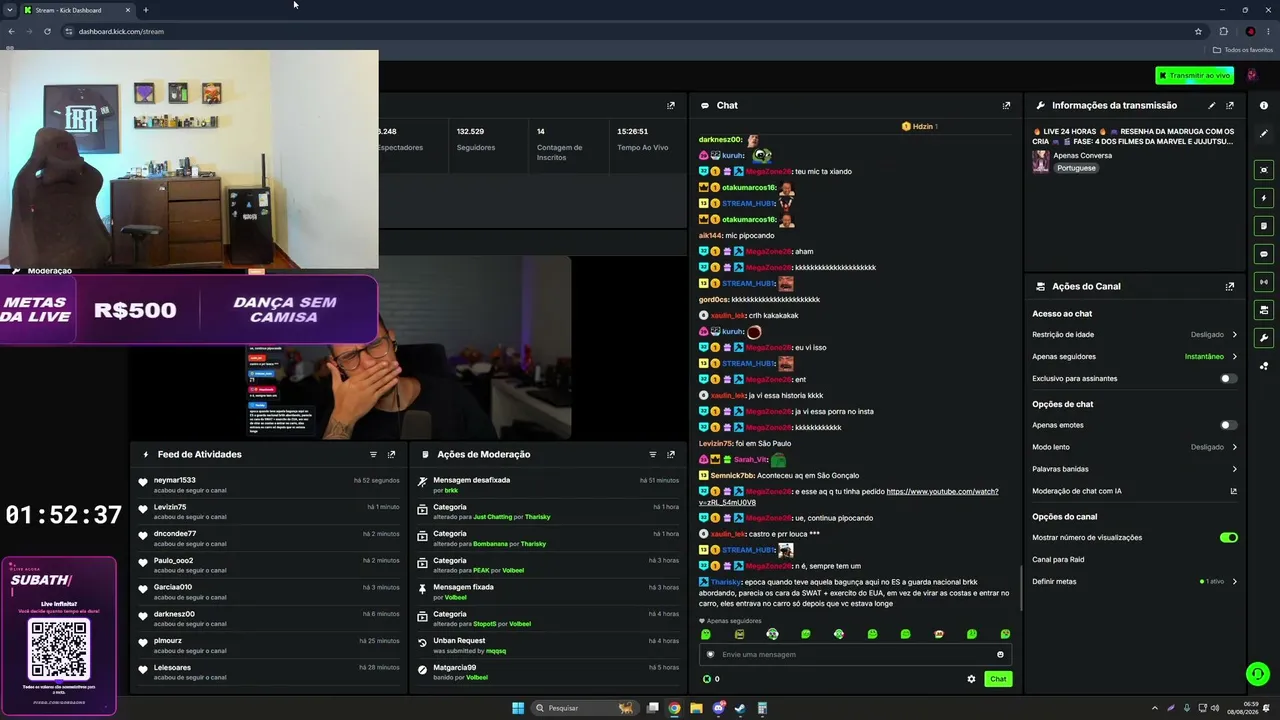Open the camera panel sidebar icon
The width and height of the screenshot is (1280, 720).
(x=1264, y=310)
